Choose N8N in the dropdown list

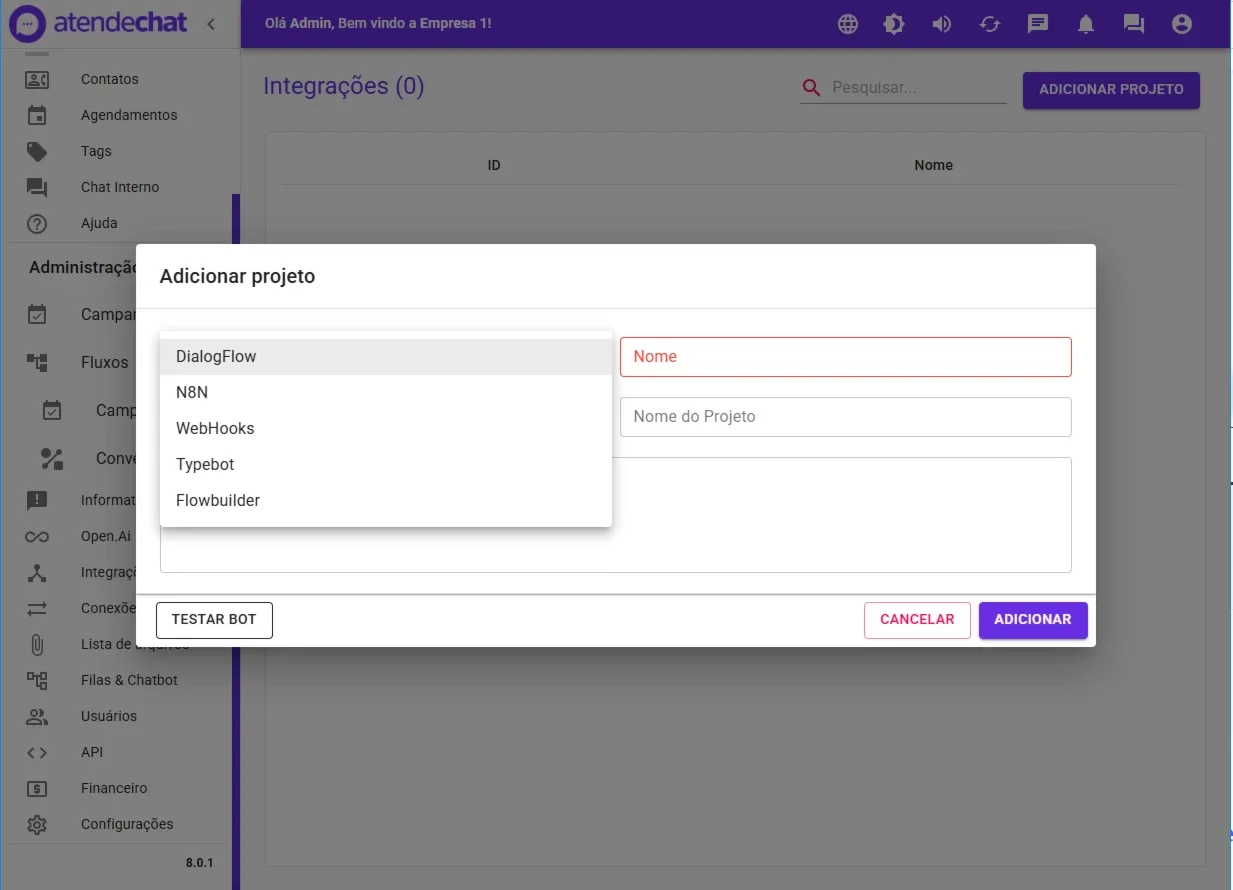click(386, 393)
